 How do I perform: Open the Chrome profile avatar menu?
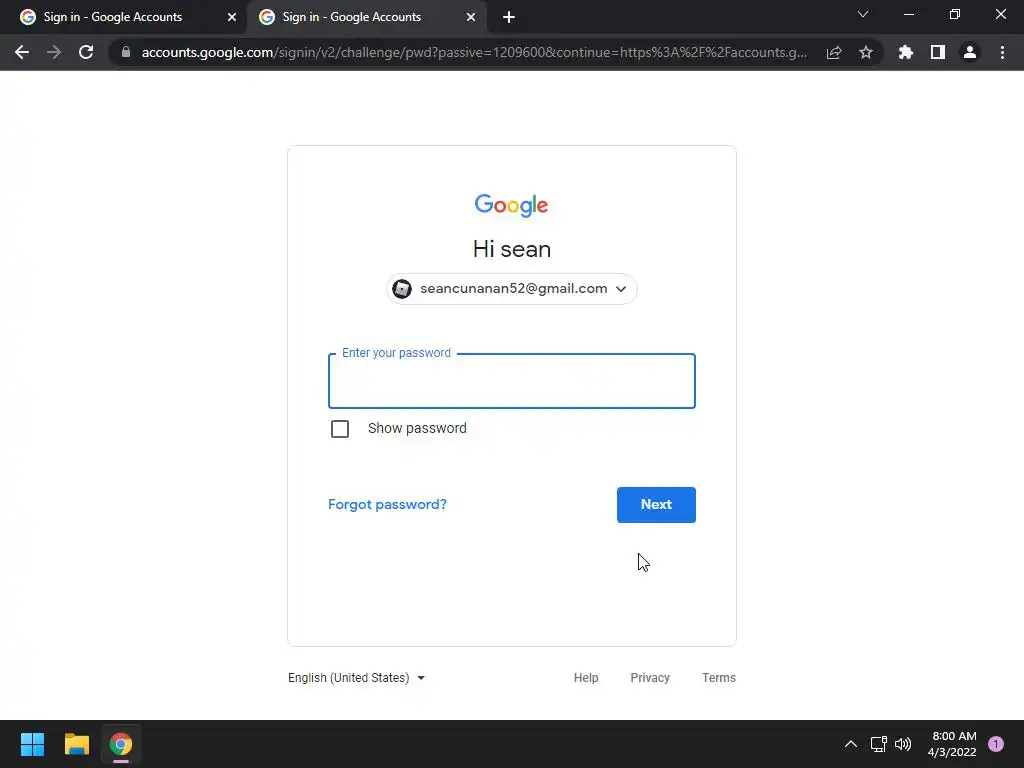pos(970,52)
